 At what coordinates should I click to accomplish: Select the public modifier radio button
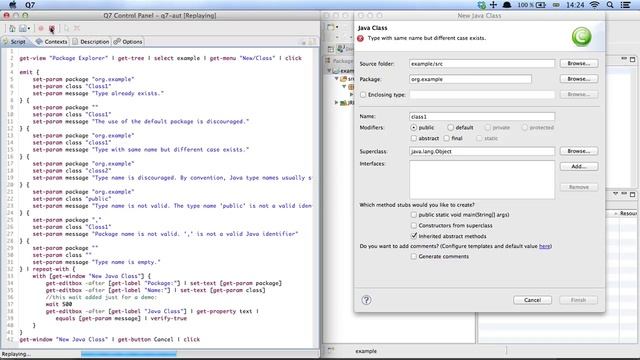pyautogui.click(x=413, y=128)
